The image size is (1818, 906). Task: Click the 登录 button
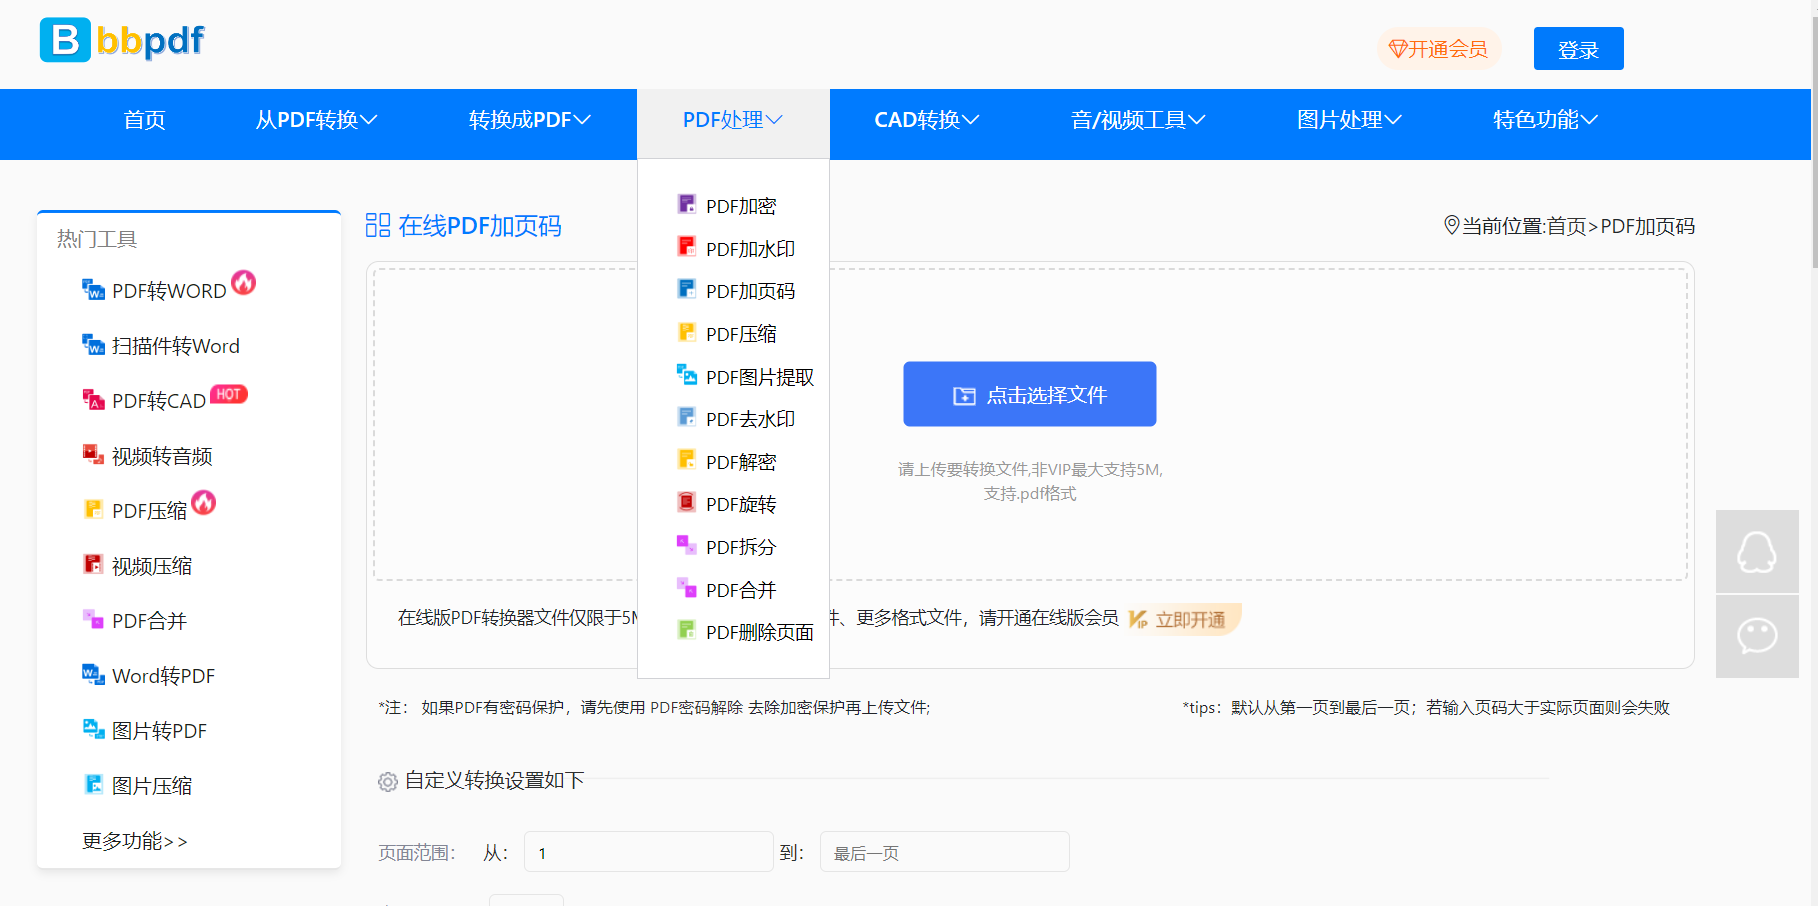1578,49
